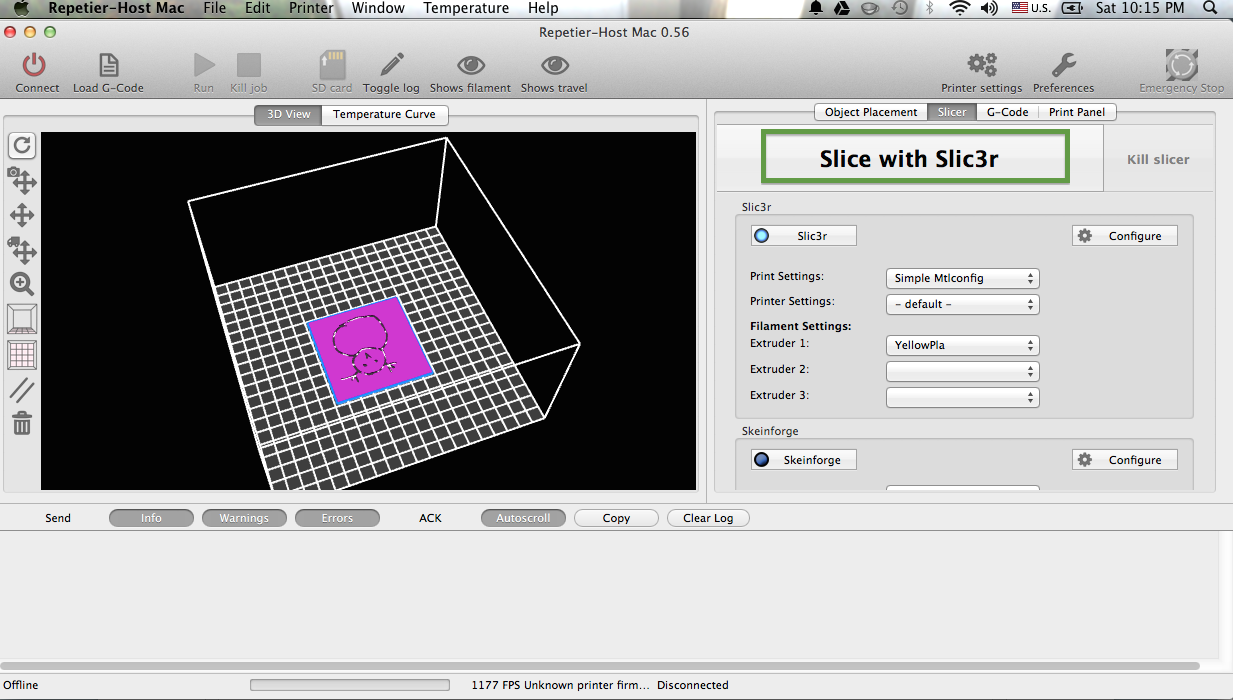Screen dimensions: 1233x700
Task: Copy the log contents
Action: [x=616, y=518]
